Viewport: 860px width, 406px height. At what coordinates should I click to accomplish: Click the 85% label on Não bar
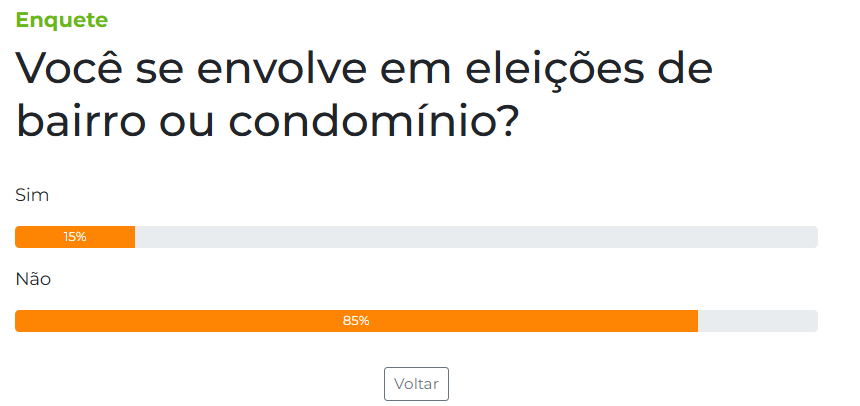point(356,321)
